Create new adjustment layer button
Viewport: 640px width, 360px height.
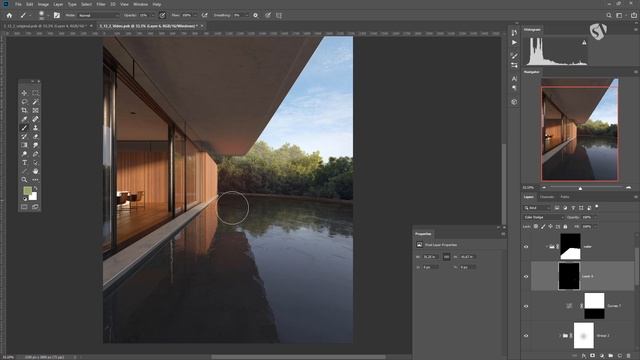pyautogui.click(x=602, y=356)
